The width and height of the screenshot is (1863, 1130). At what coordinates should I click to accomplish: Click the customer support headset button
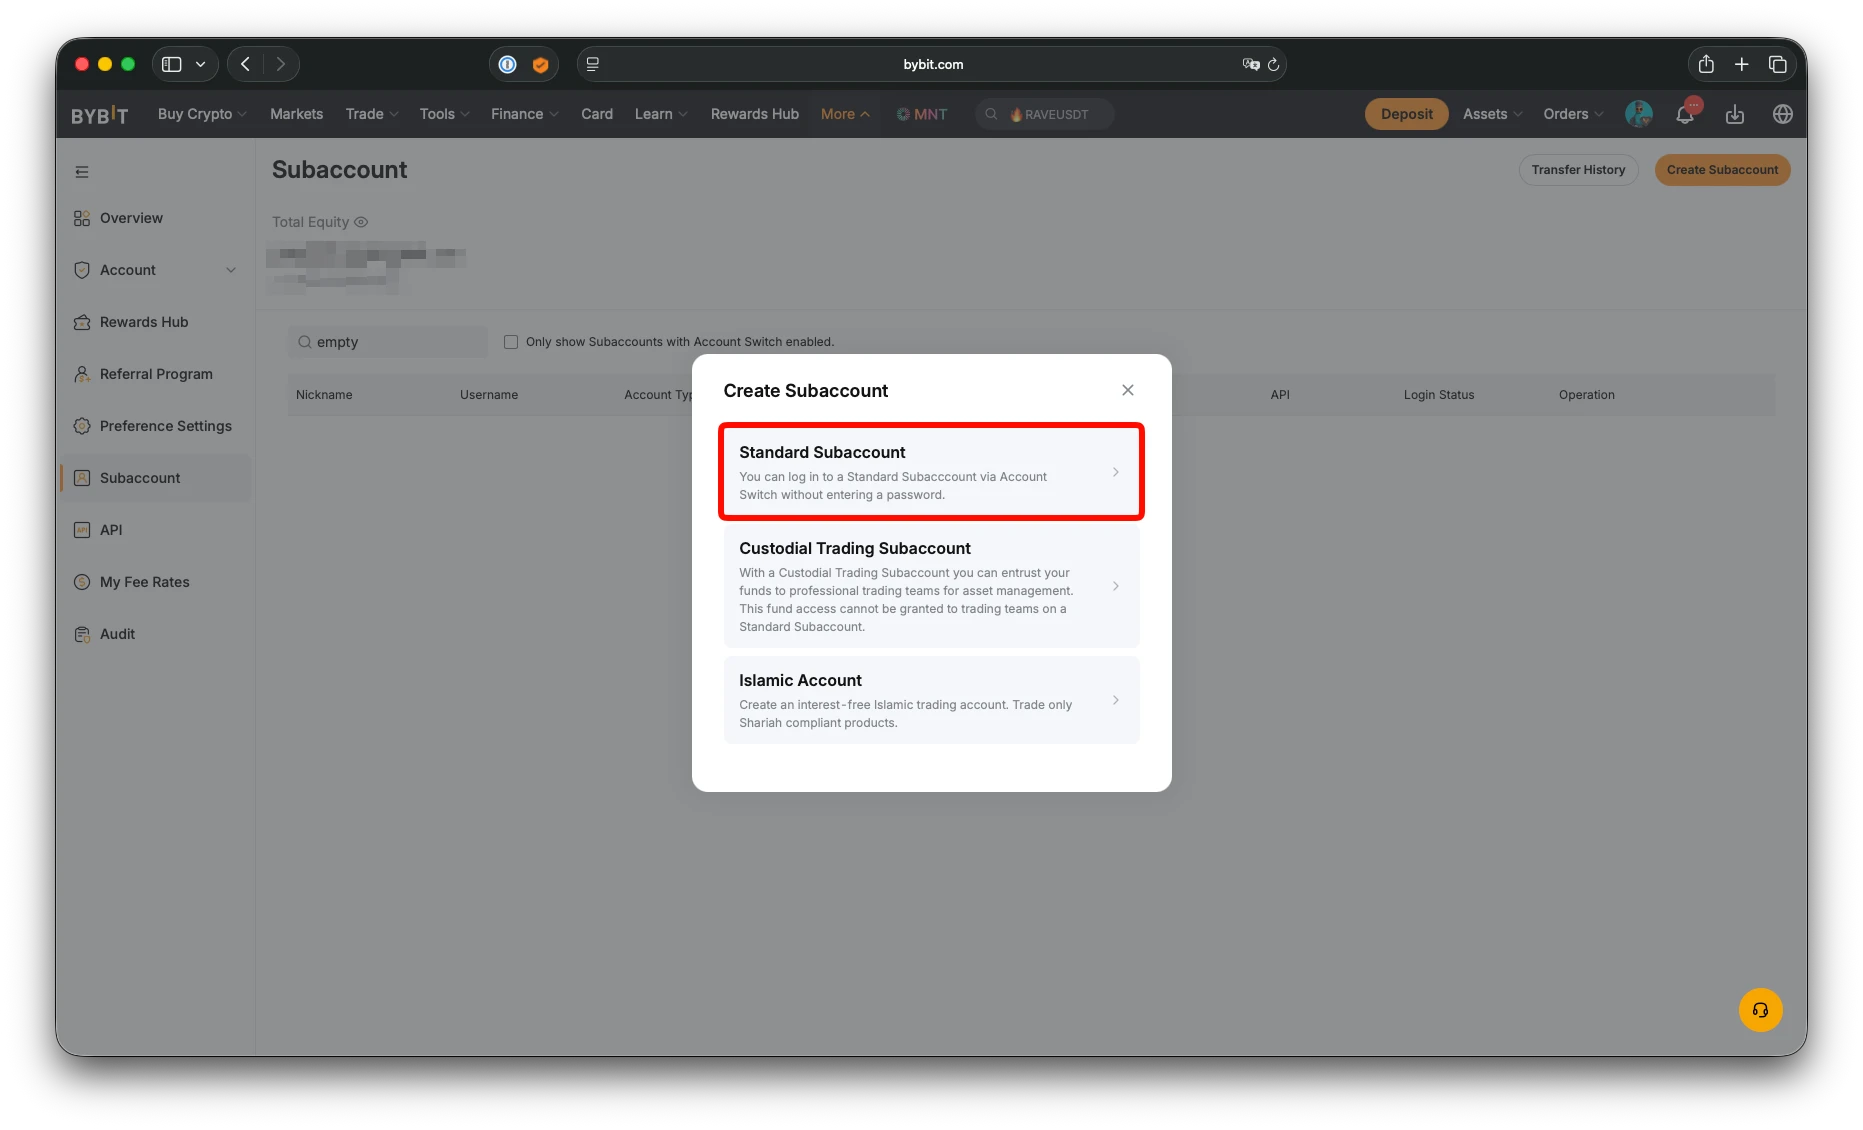pos(1760,1010)
